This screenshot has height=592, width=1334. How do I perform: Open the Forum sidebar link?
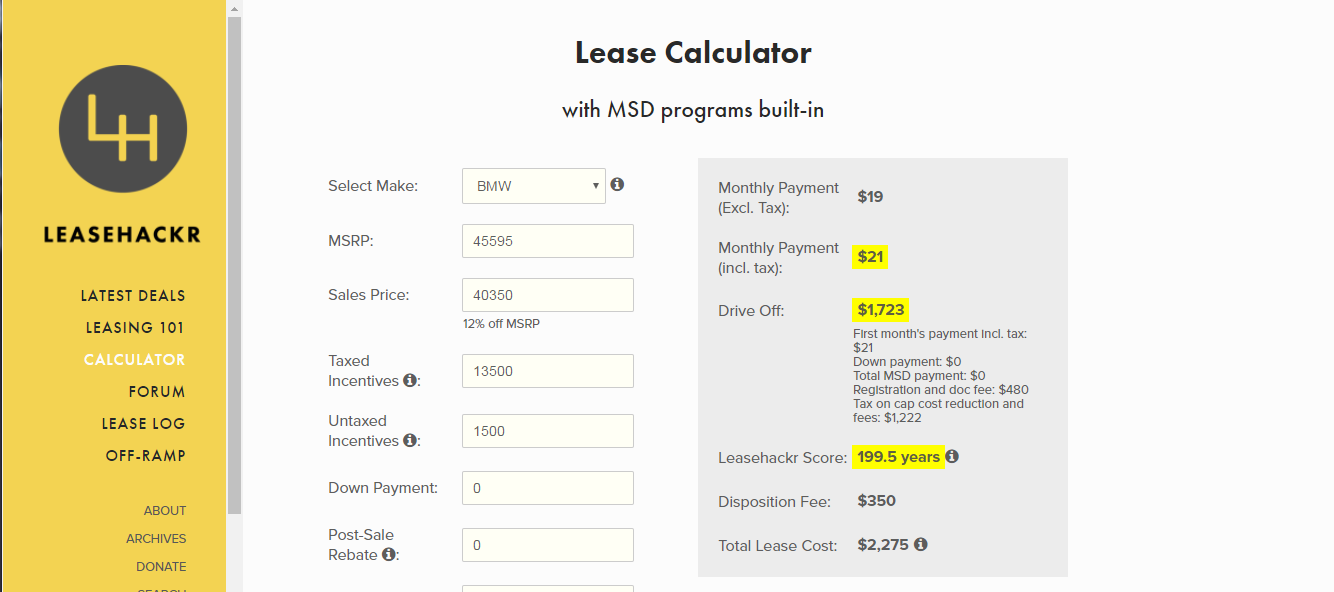(x=157, y=392)
